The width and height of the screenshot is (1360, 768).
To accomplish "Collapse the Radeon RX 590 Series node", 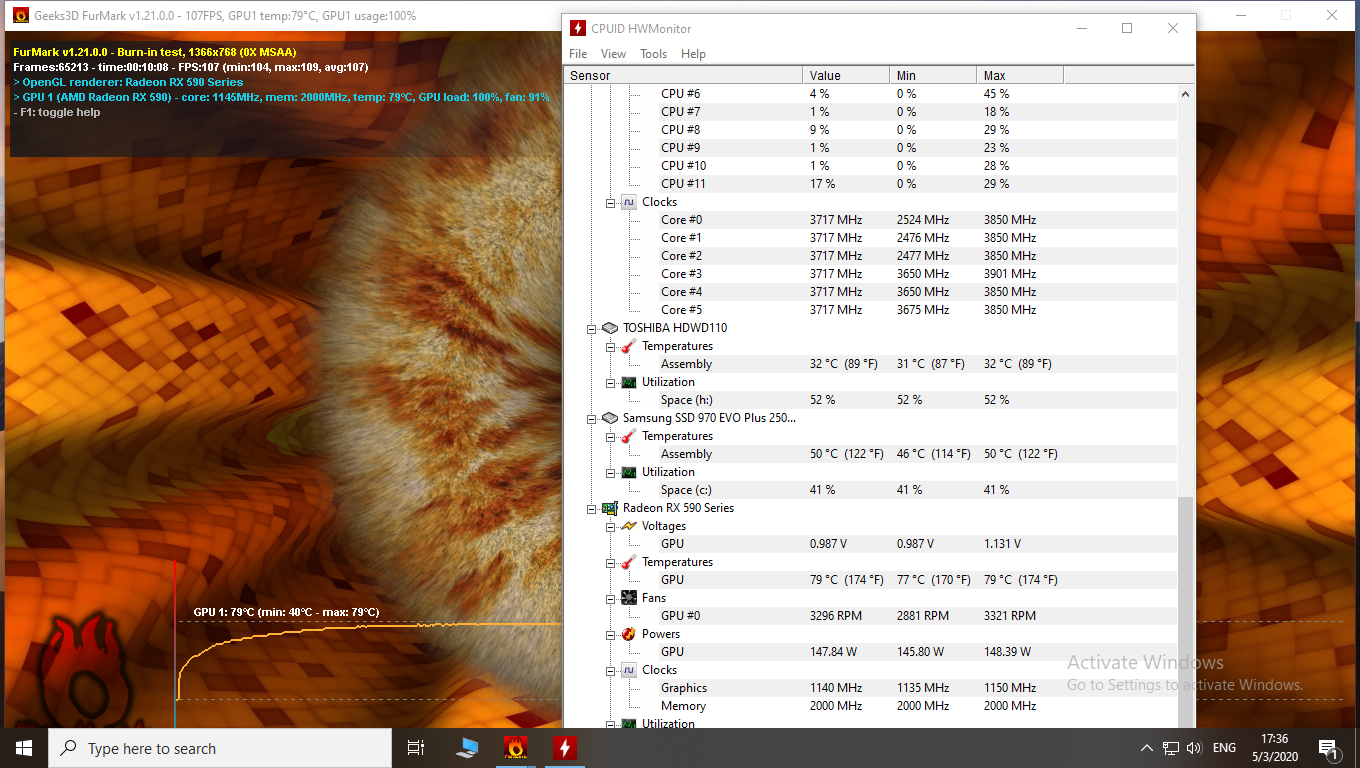I will 591,508.
